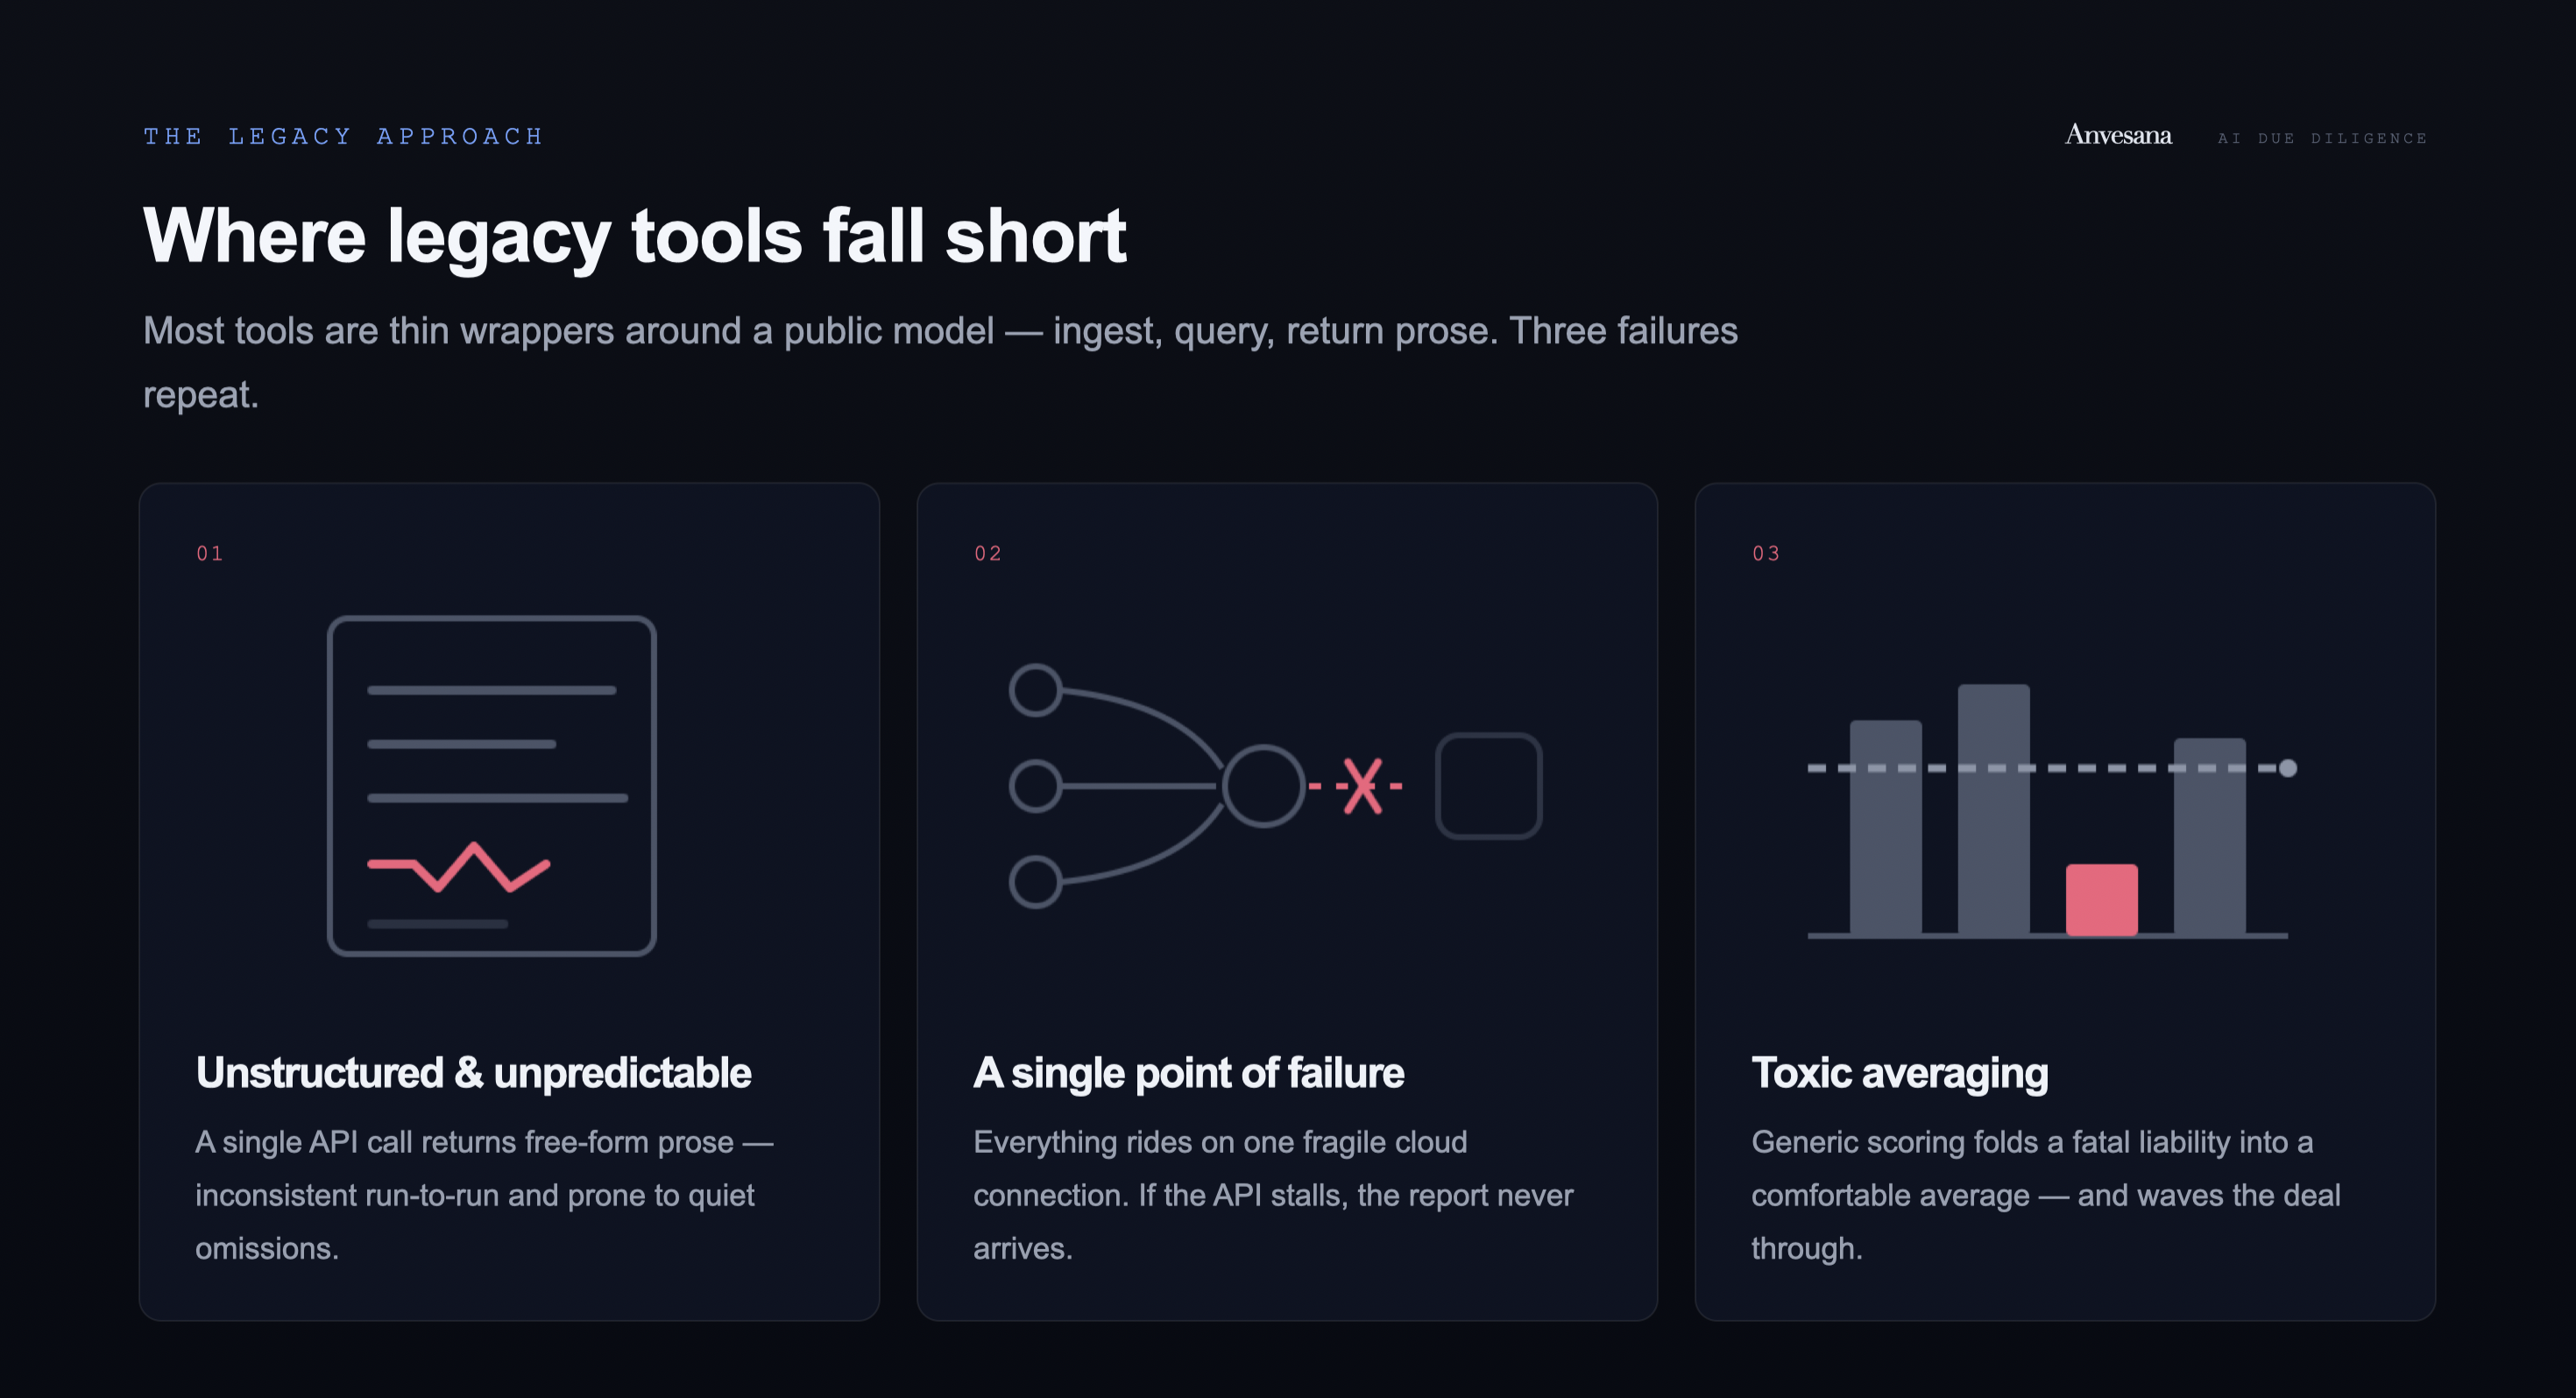Image resolution: width=2576 pixels, height=1398 pixels.
Task: Click the heading Where legacy tools fall short
Action: (635, 236)
